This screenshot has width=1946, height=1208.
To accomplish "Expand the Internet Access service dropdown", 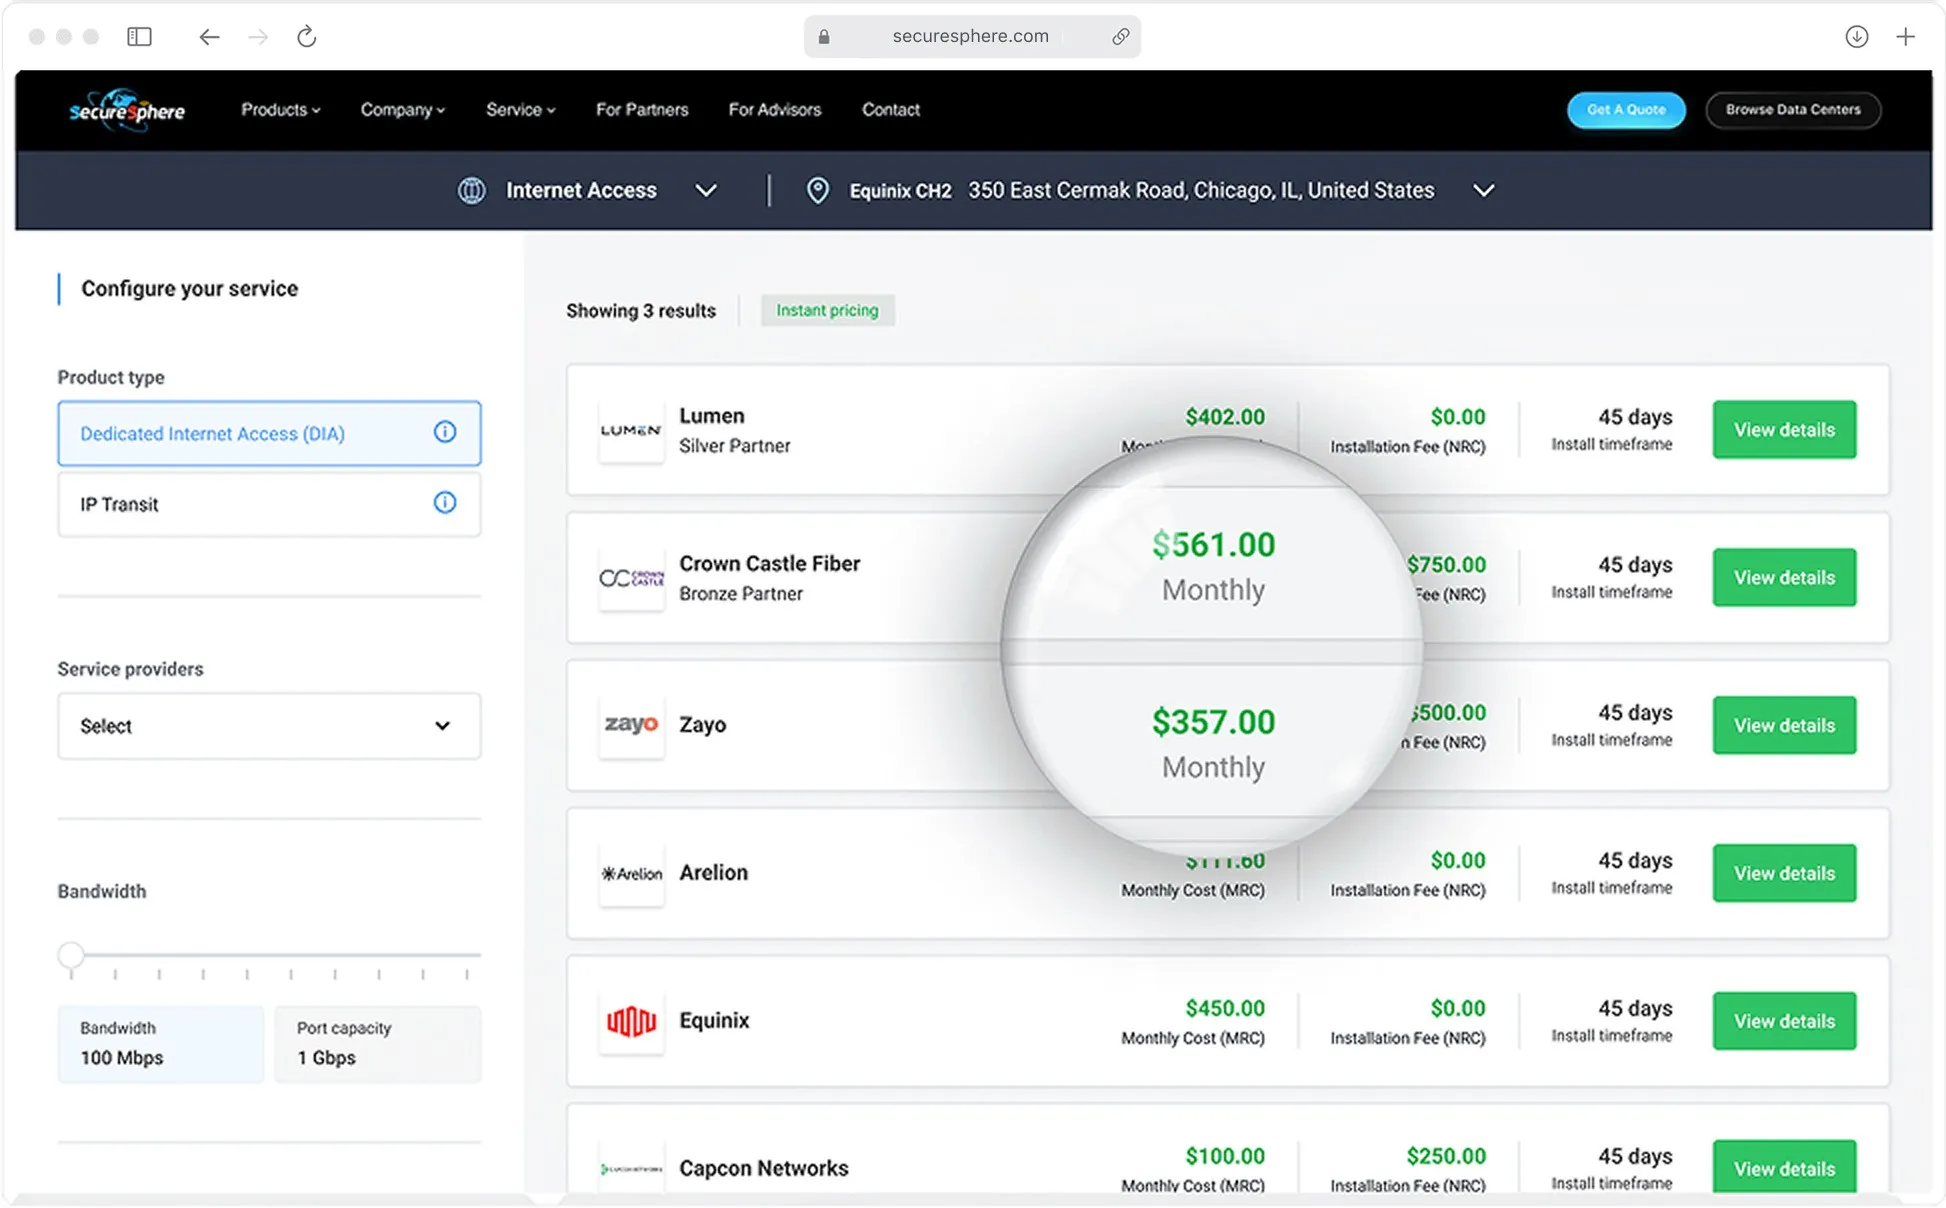I will point(705,190).
